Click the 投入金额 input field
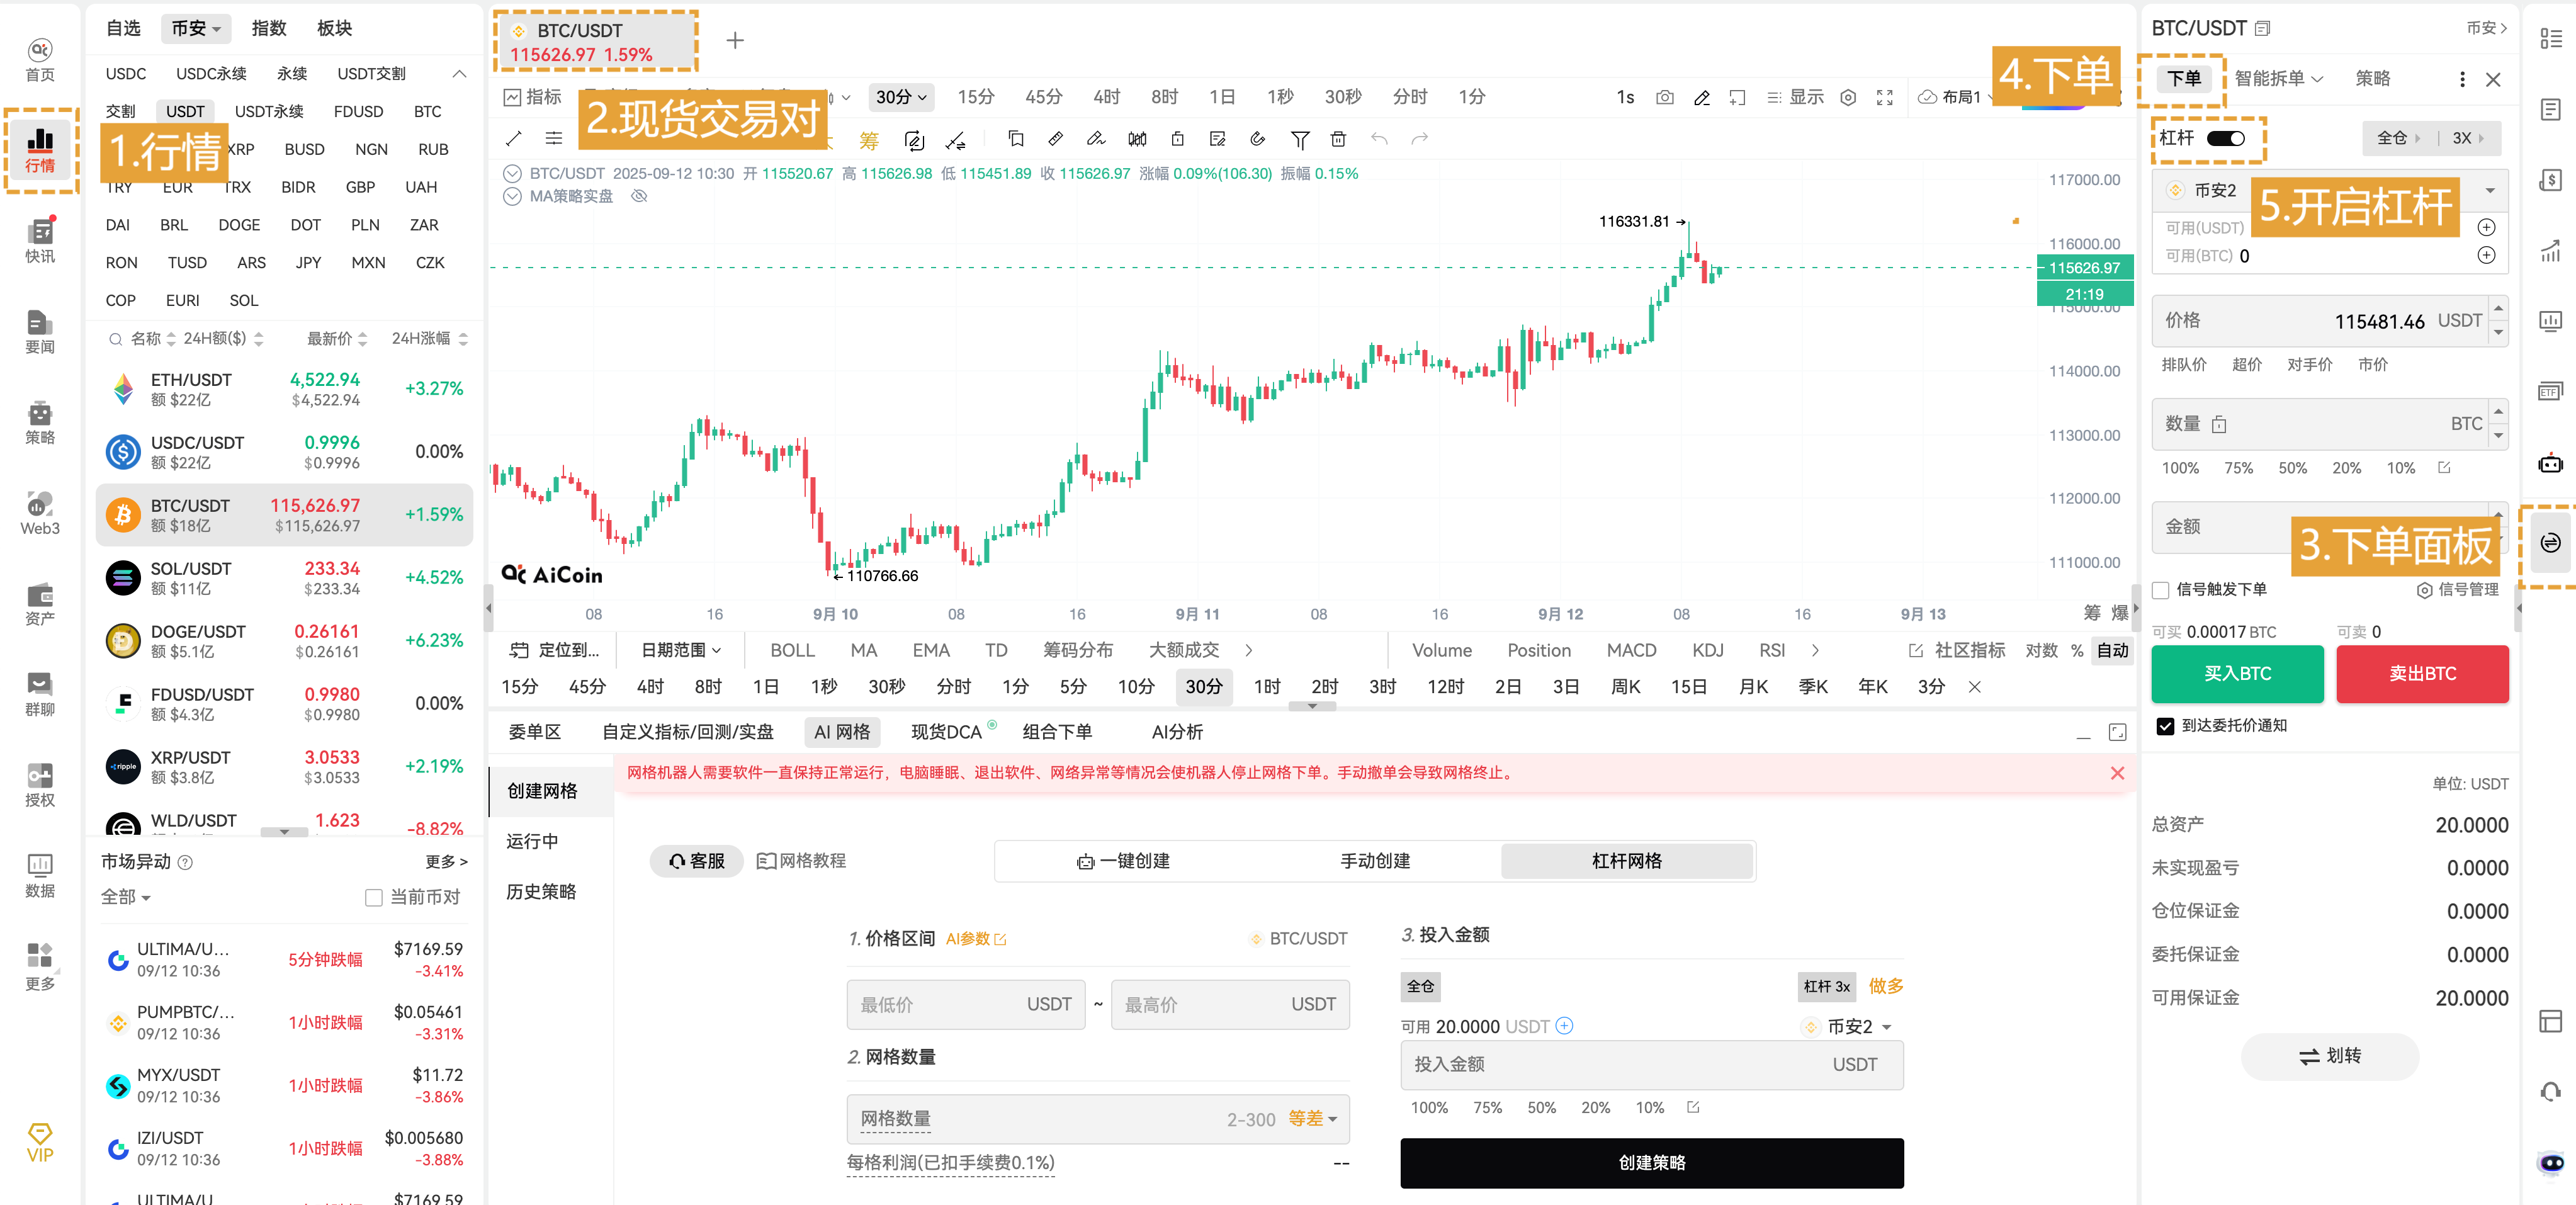 click(x=1651, y=1064)
